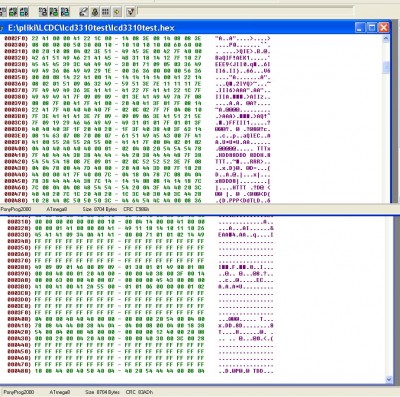Click scroll-down arrow of the lower hex window

389,379
